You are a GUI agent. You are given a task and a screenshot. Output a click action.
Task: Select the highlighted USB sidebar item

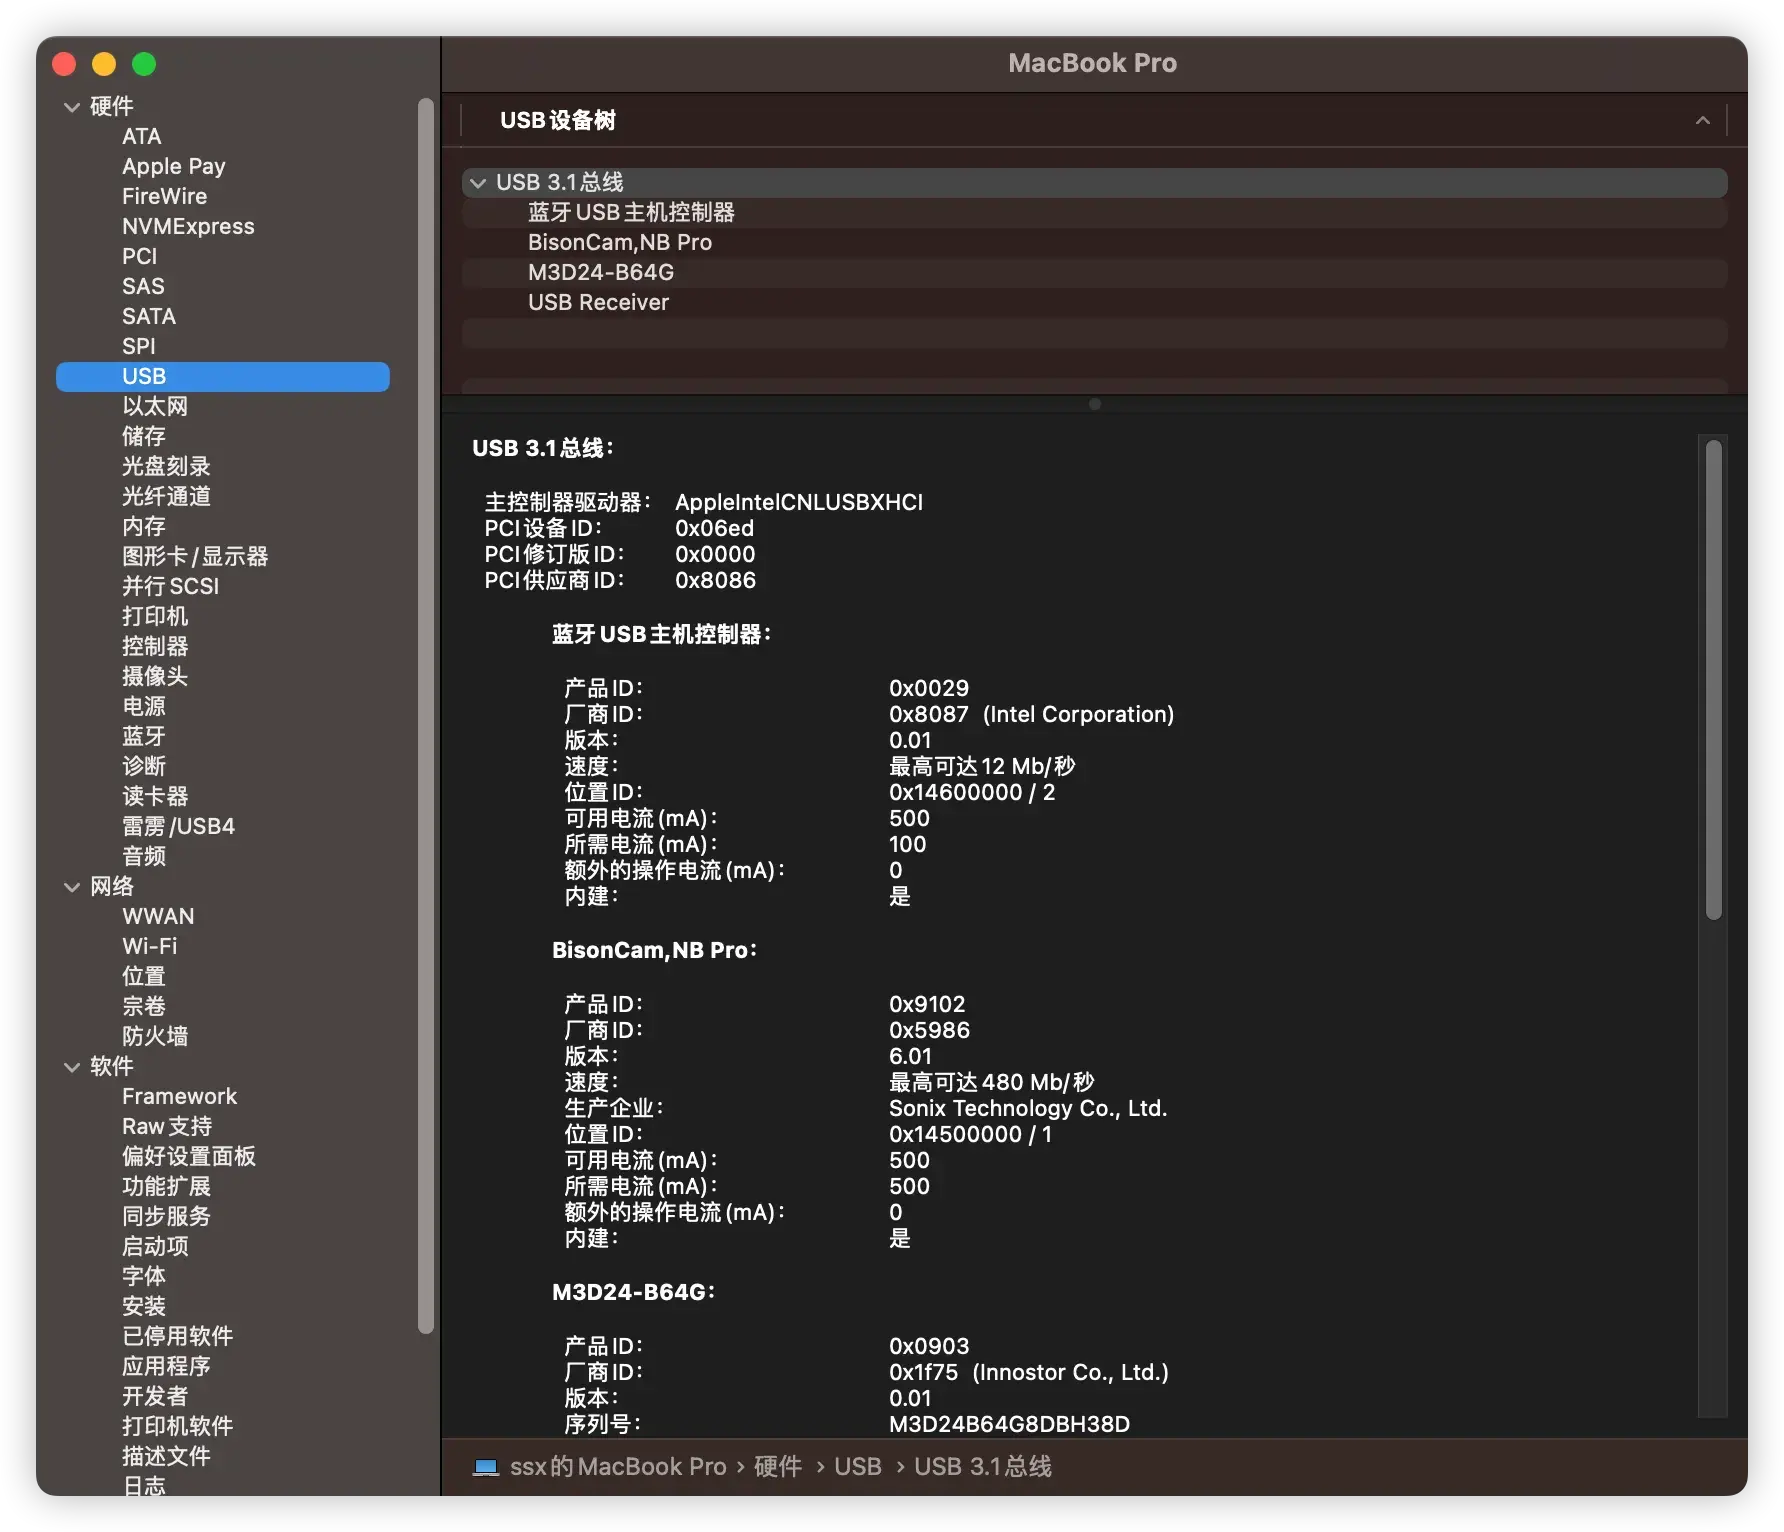coord(223,376)
